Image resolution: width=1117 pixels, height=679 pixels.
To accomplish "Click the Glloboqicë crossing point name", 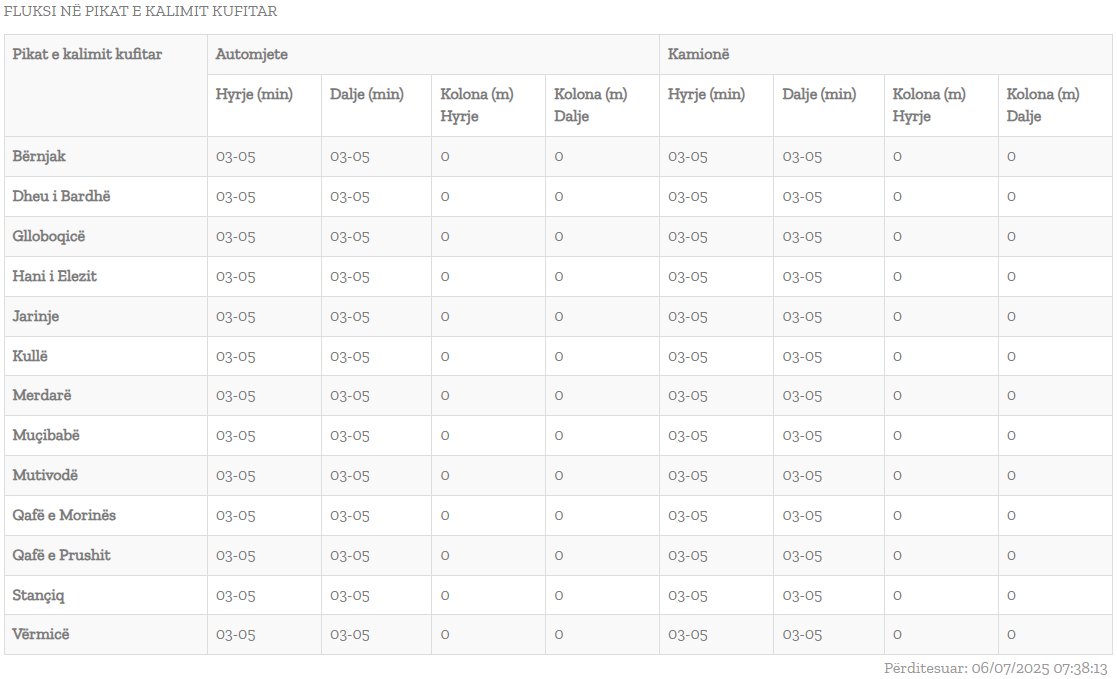I will point(49,236).
